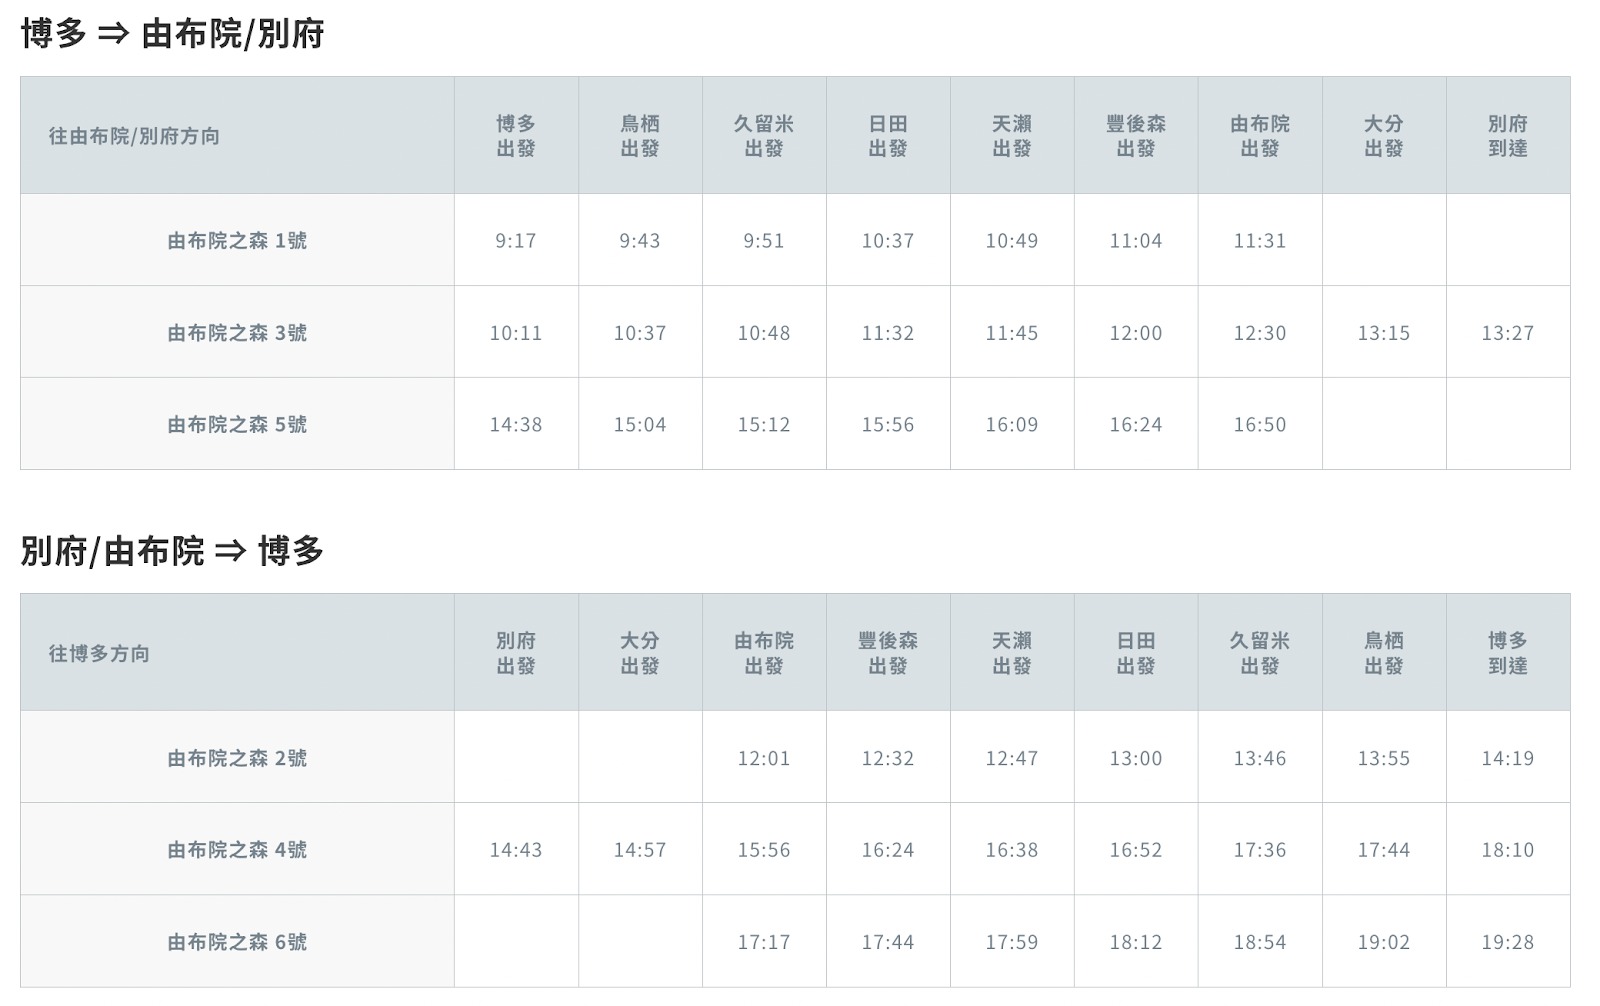
Task: Click the 9:17 Hakata departure time
Action: pyautogui.click(x=516, y=240)
